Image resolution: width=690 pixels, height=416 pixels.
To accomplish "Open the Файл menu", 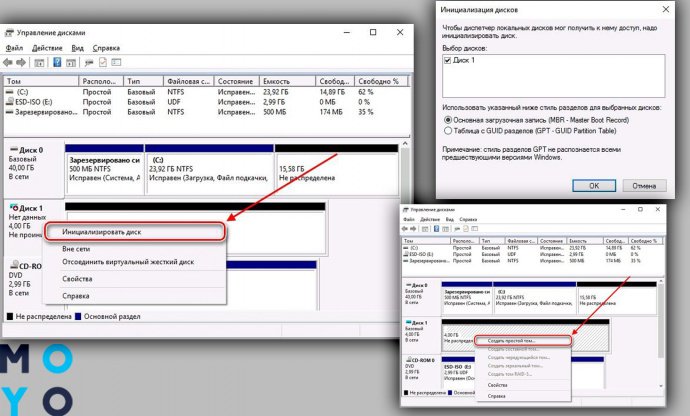I will (x=16, y=48).
